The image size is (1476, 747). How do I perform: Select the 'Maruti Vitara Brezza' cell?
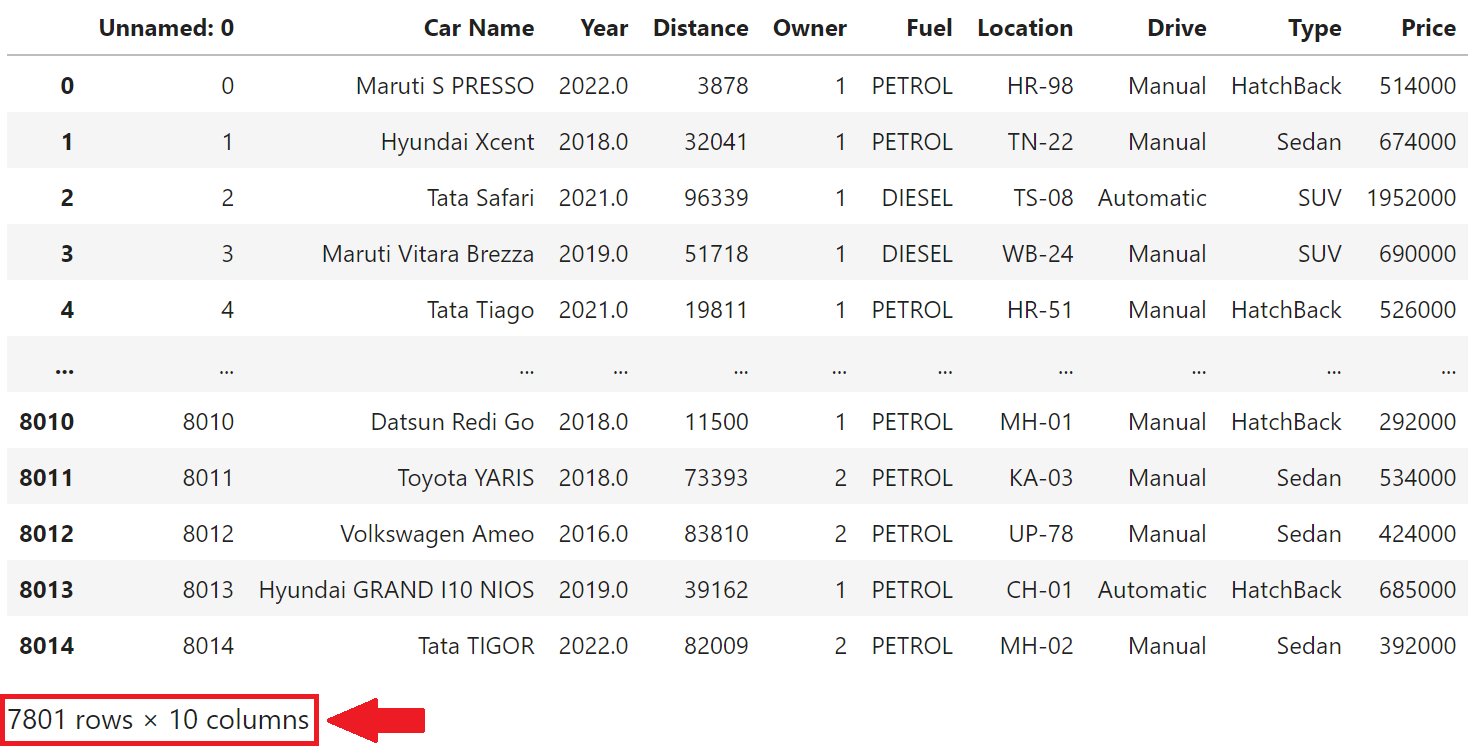[x=428, y=254]
